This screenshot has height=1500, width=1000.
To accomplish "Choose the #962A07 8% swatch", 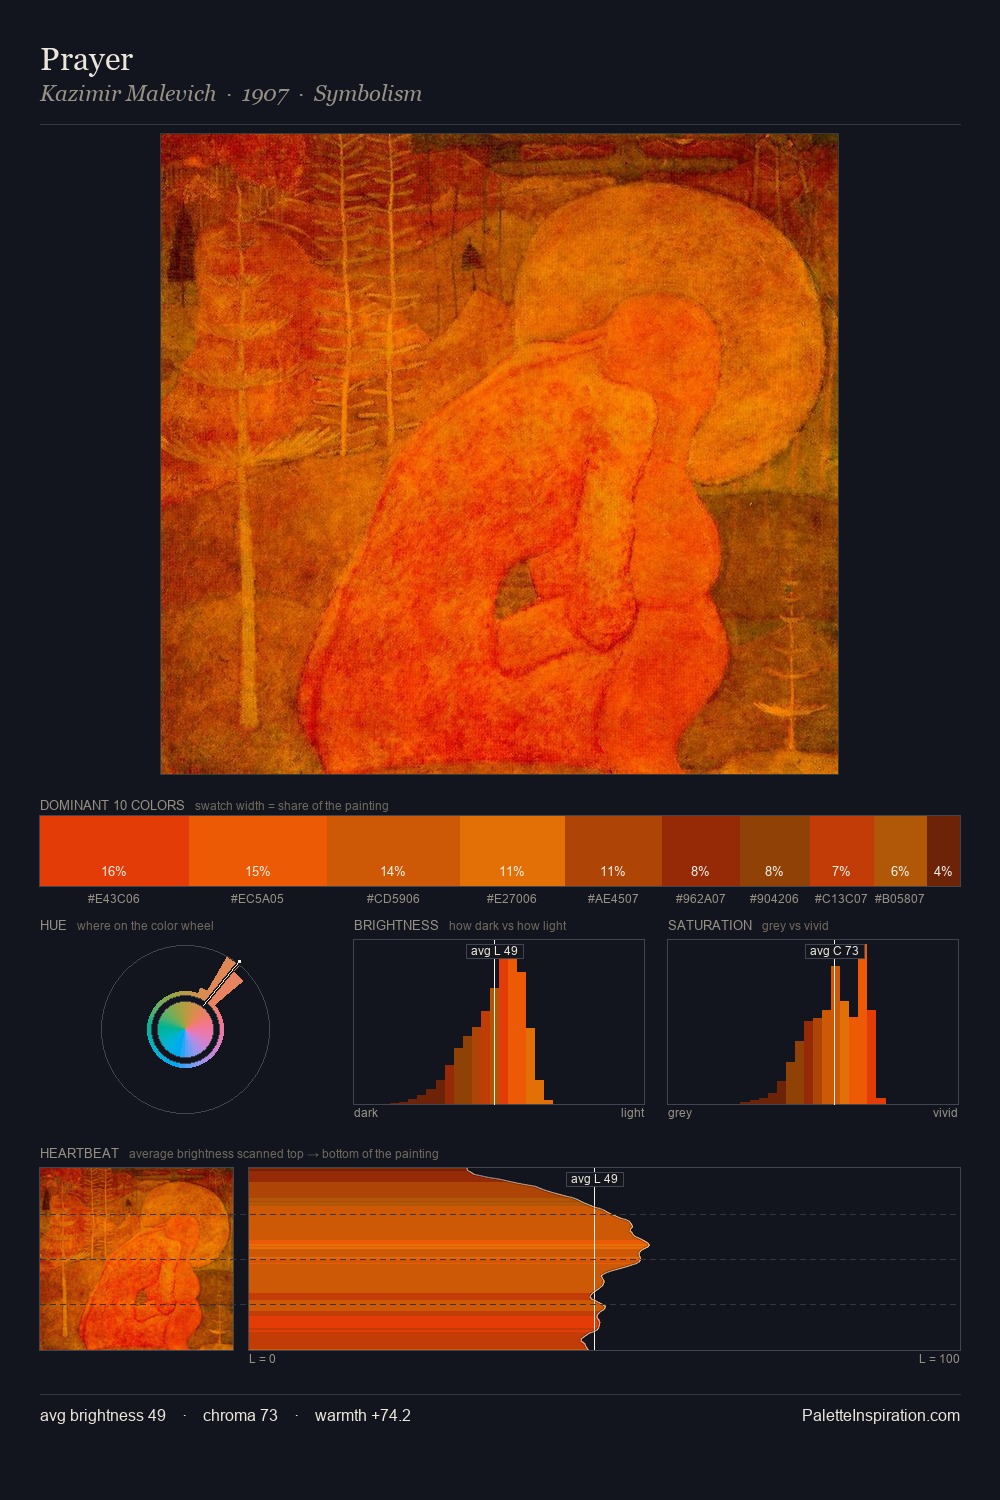I will click(x=701, y=851).
